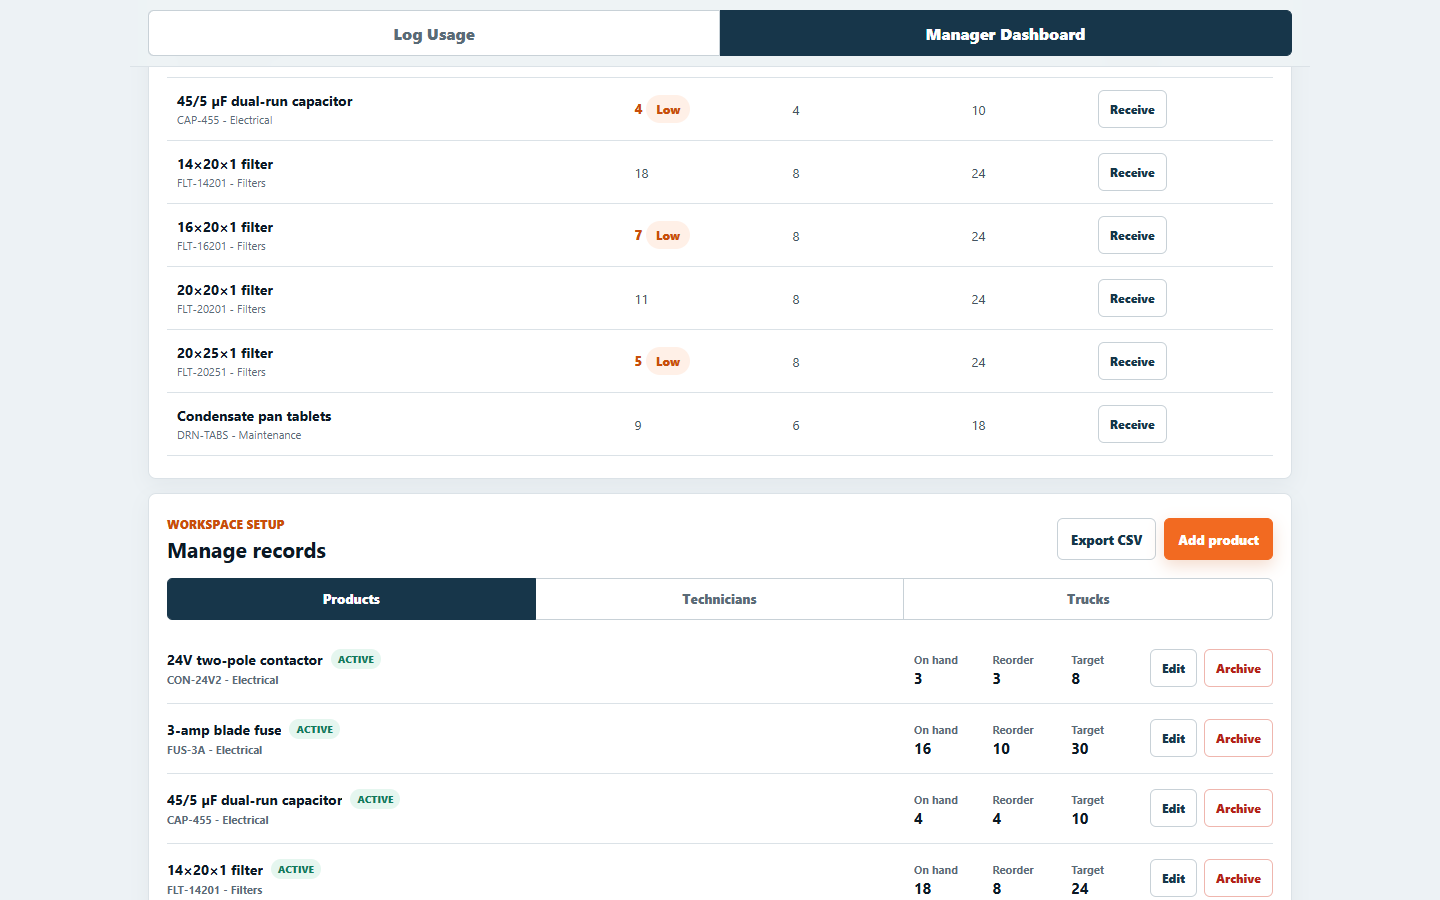
Task: Click the Manage records heading
Action: [x=247, y=551]
